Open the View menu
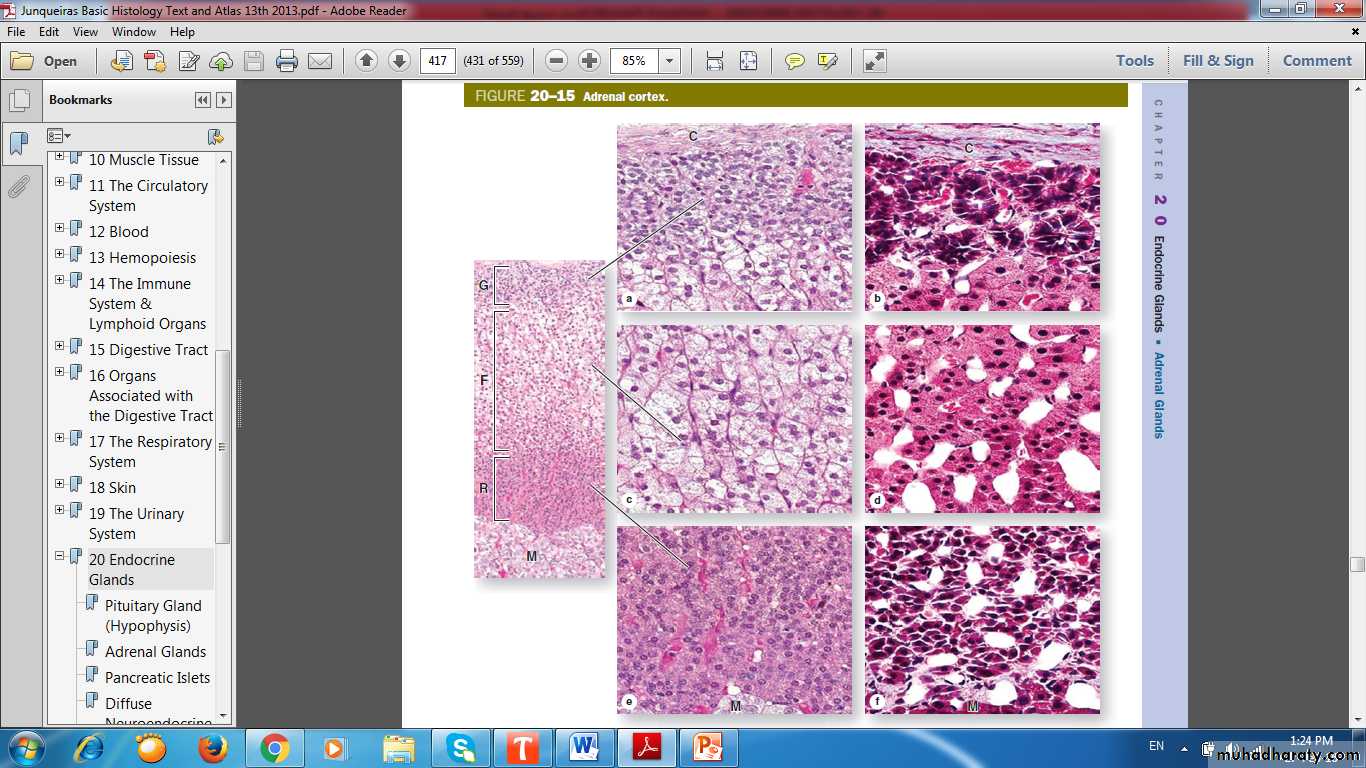The image size is (1366, 768). (x=85, y=32)
